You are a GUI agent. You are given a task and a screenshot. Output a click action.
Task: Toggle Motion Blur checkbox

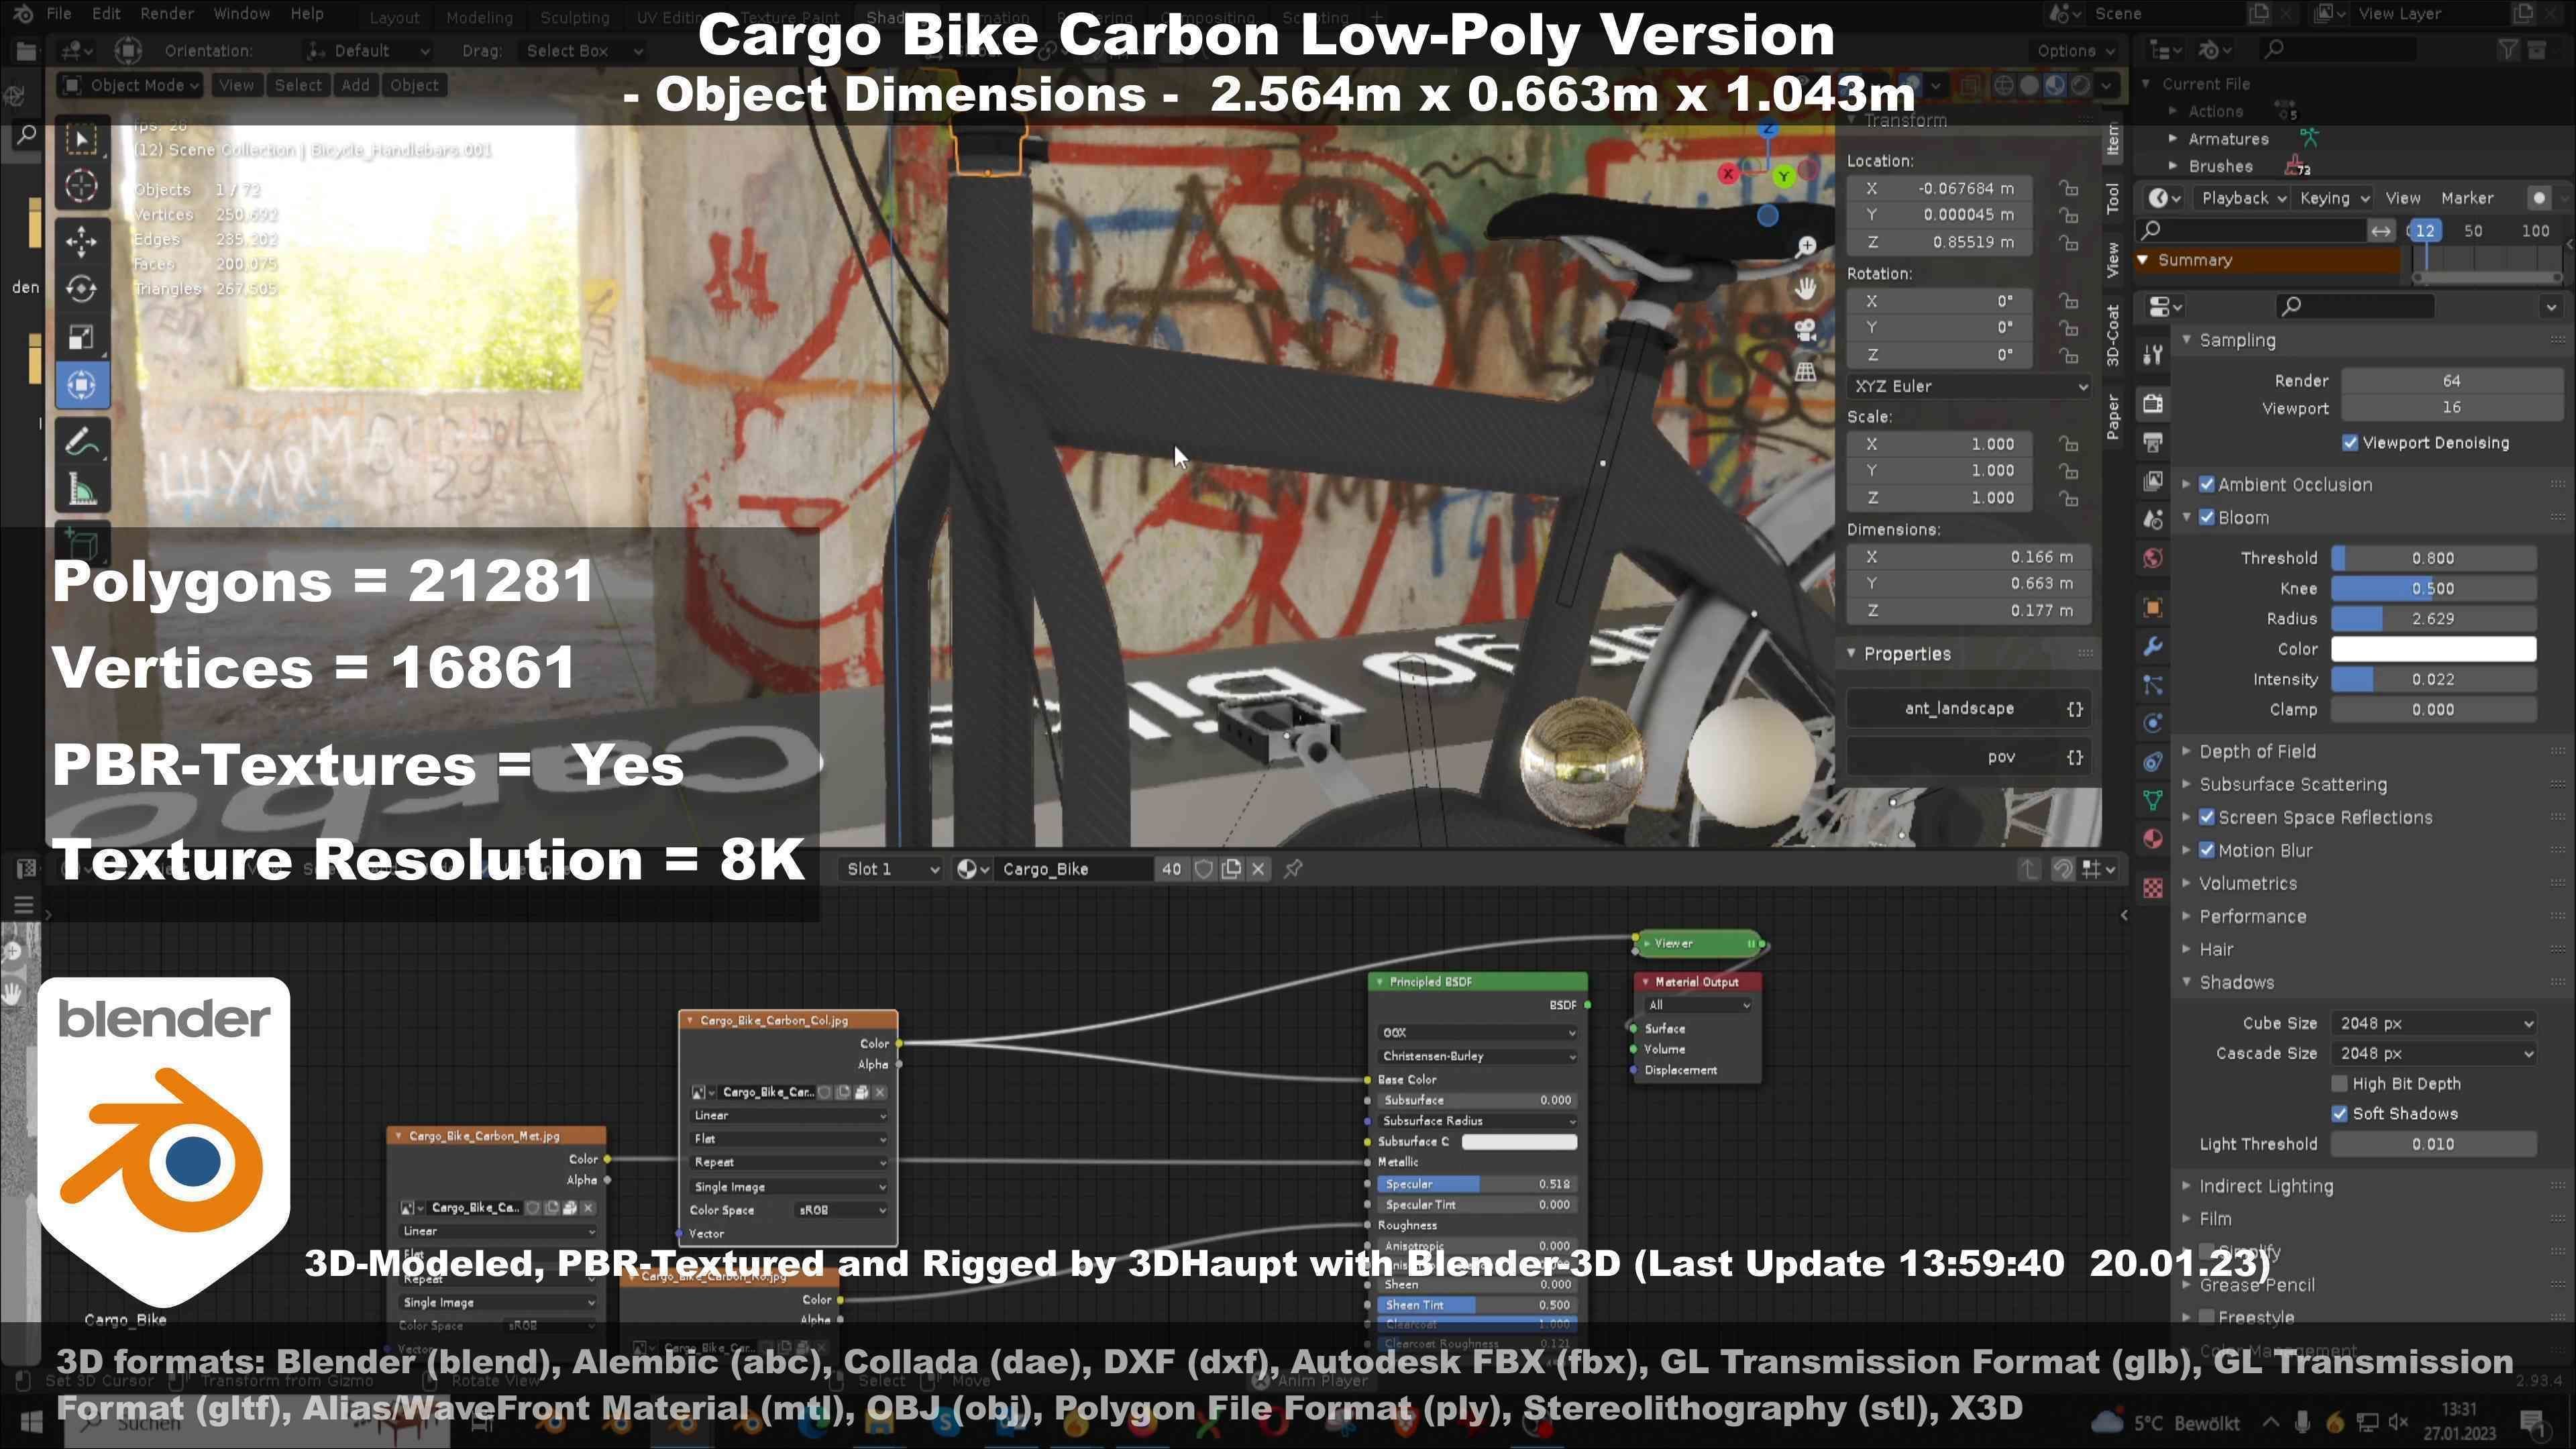coord(2207,850)
